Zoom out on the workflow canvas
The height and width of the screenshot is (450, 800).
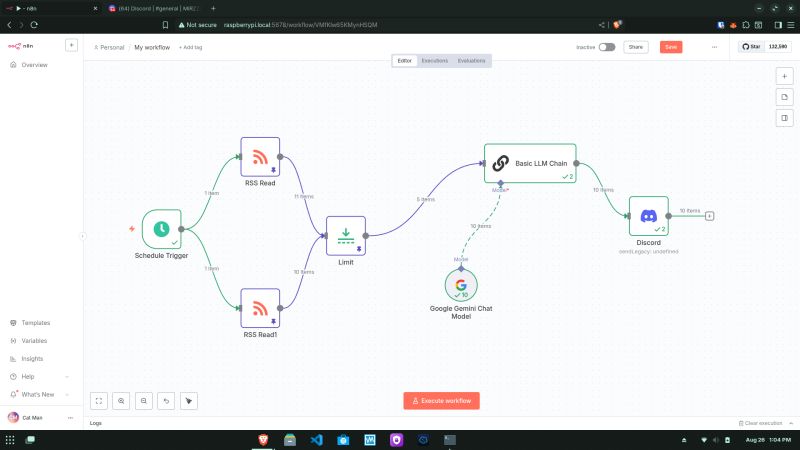click(144, 401)
